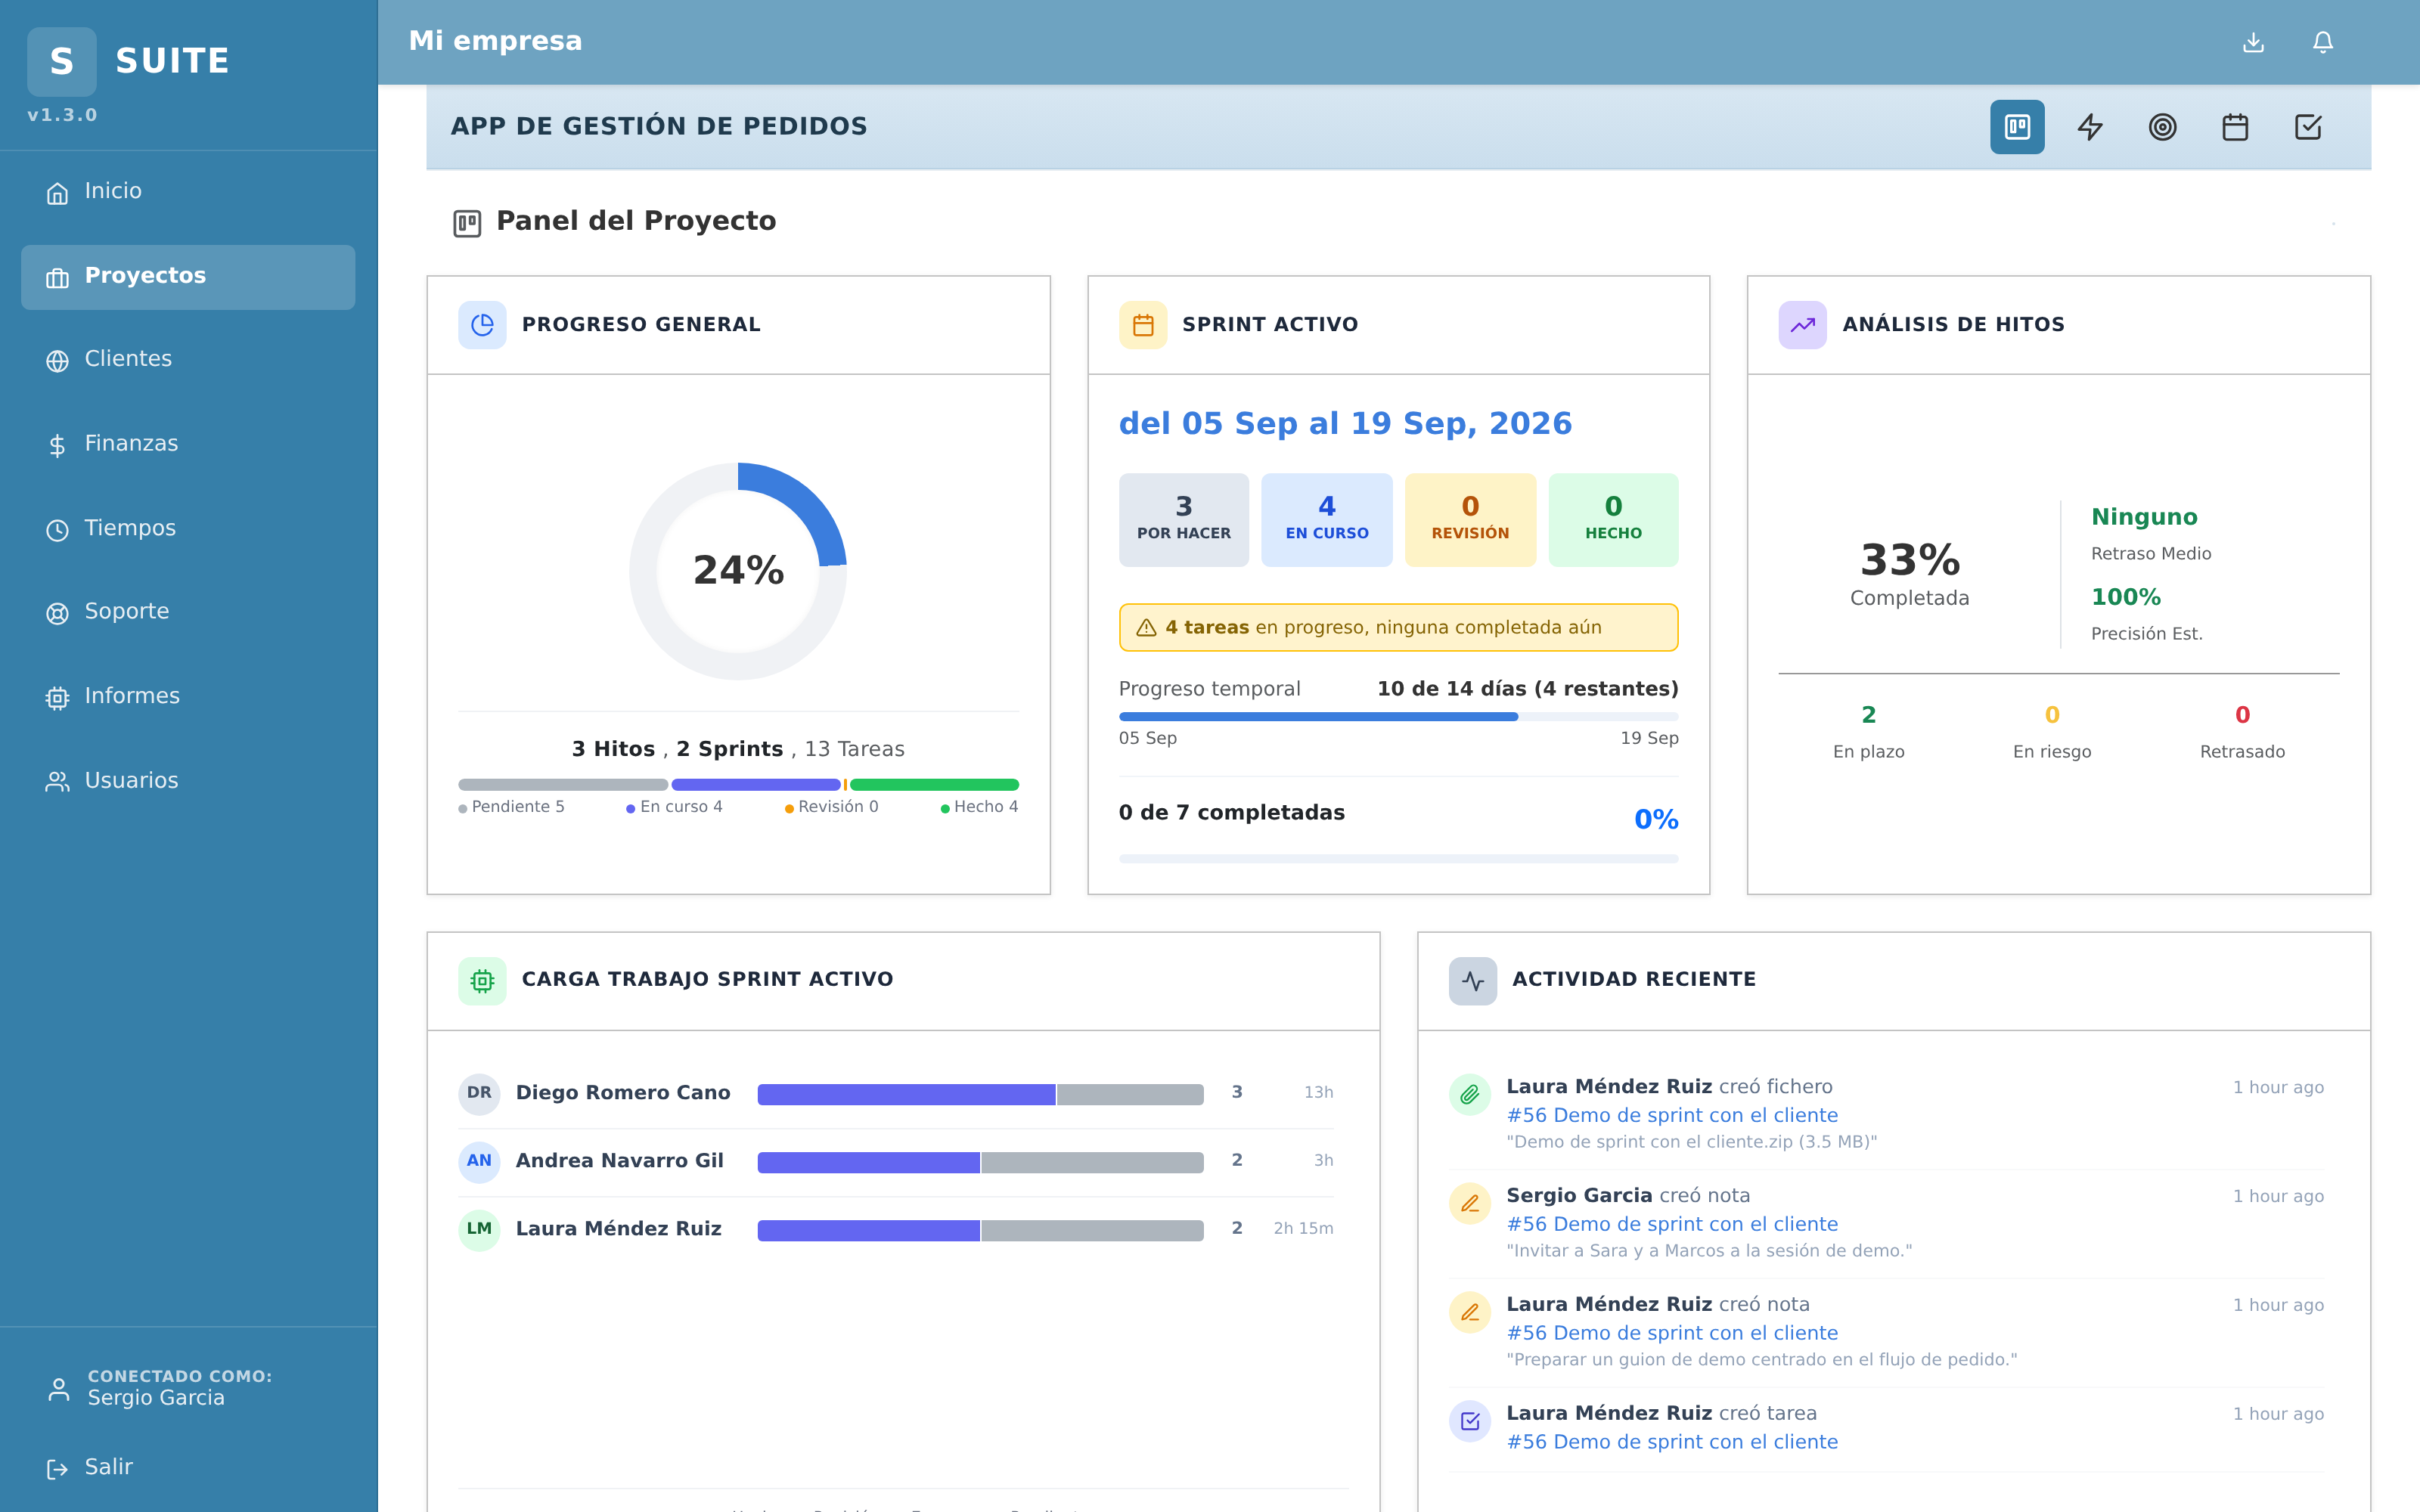
Task: Open the checkbox tasks view icon
Action: coord(2308,127)
